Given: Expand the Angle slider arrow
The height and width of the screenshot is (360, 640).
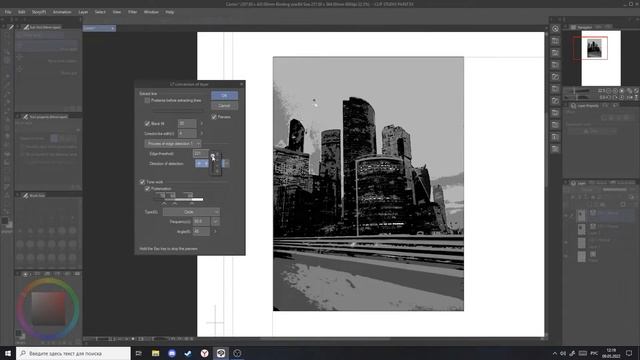Looking at the screenshot, I should tap(215, 231).
